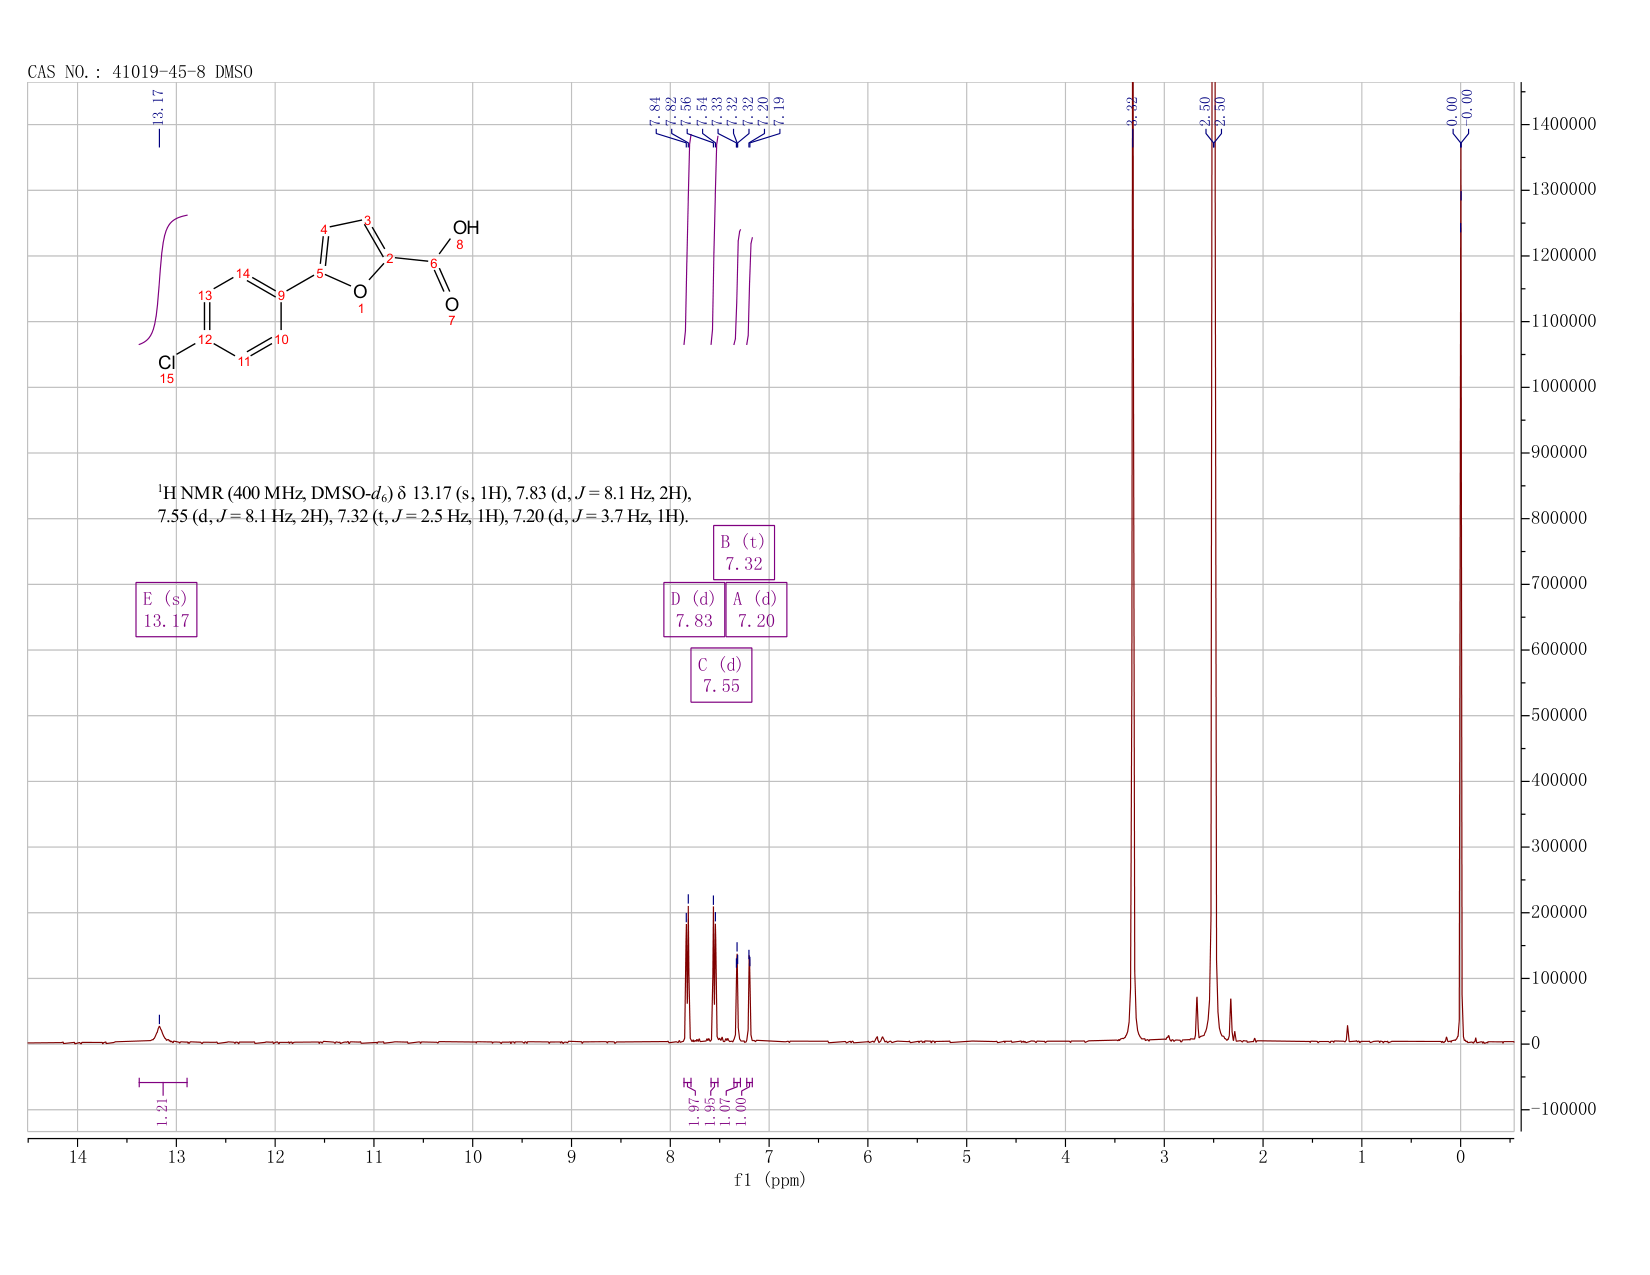Select the D (d) 7.83 multiplet label
Screen dimensions: 1650x1275
coord(694,609)
